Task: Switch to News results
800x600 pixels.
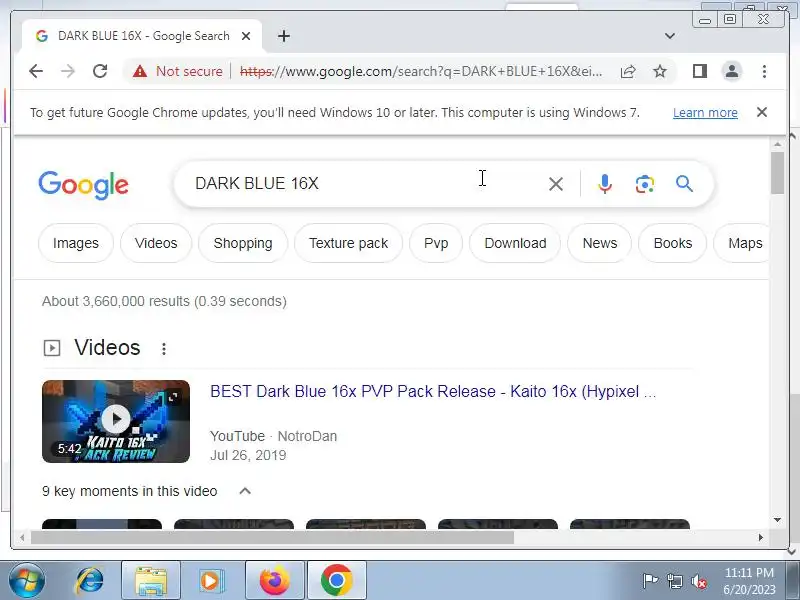Action: [x=600, y=243]
